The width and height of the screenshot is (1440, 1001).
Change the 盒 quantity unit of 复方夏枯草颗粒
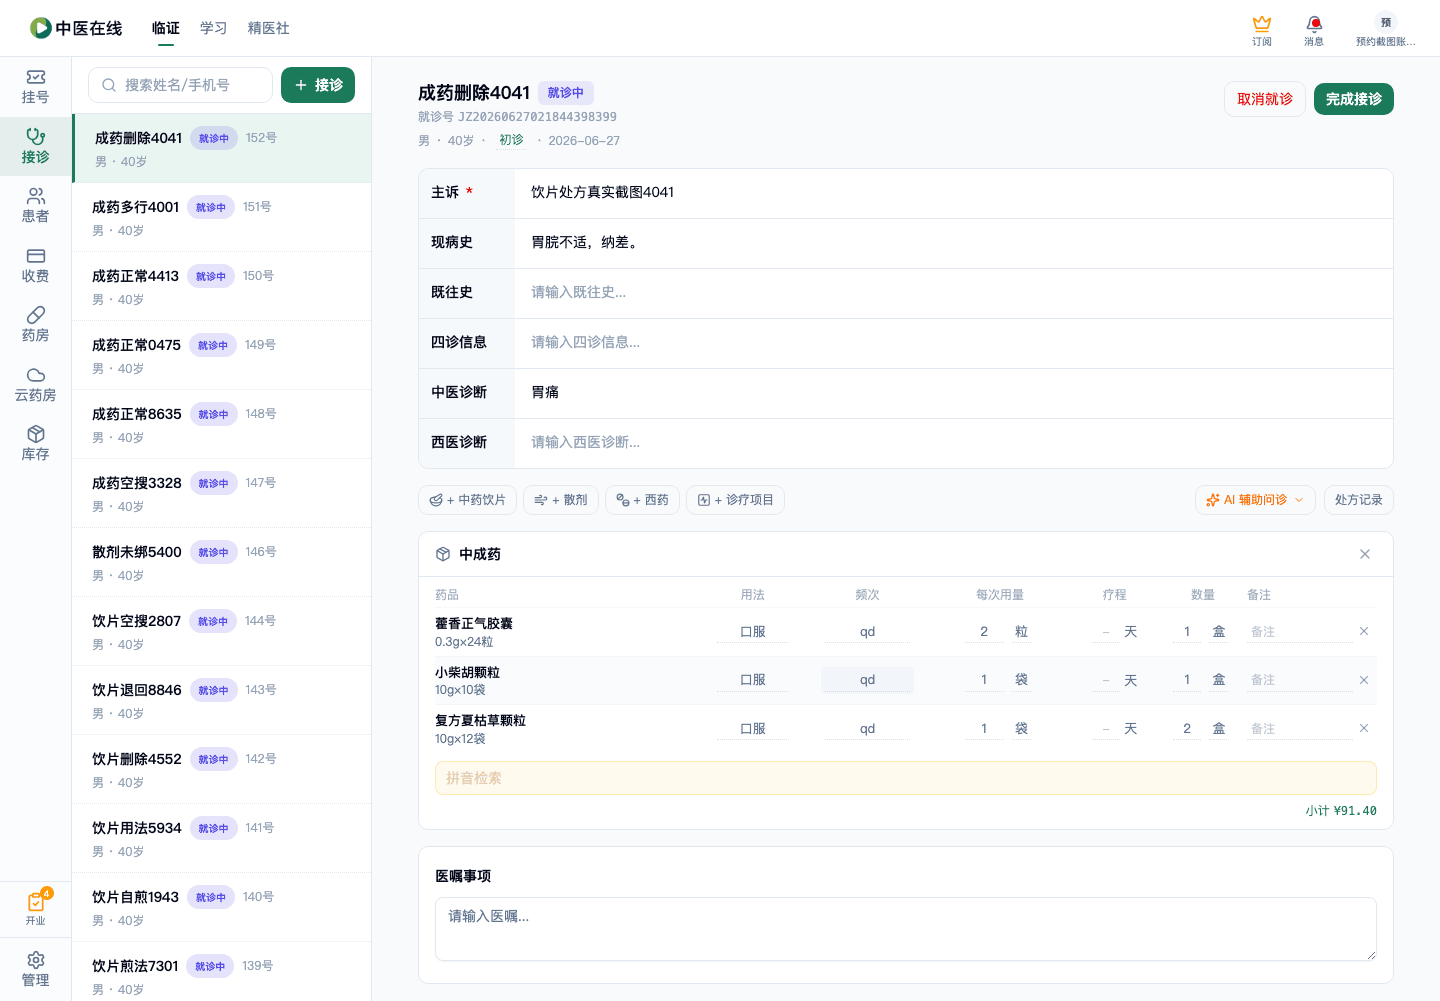pyautogui.click(x=1219, y=729)
